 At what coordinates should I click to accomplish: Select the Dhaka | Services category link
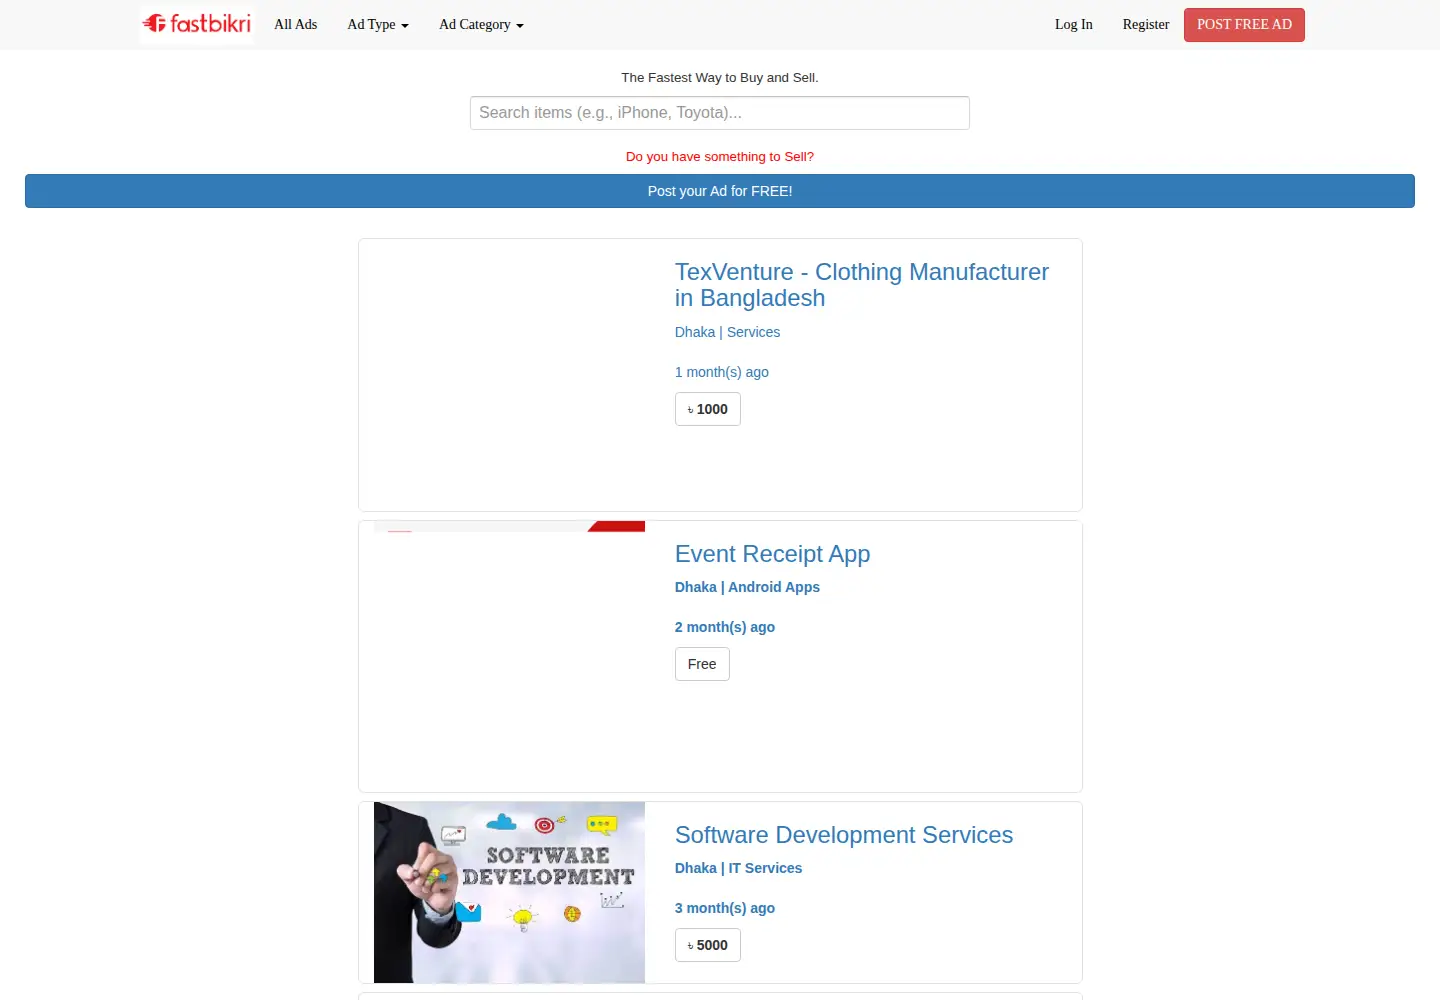(727, 332)
